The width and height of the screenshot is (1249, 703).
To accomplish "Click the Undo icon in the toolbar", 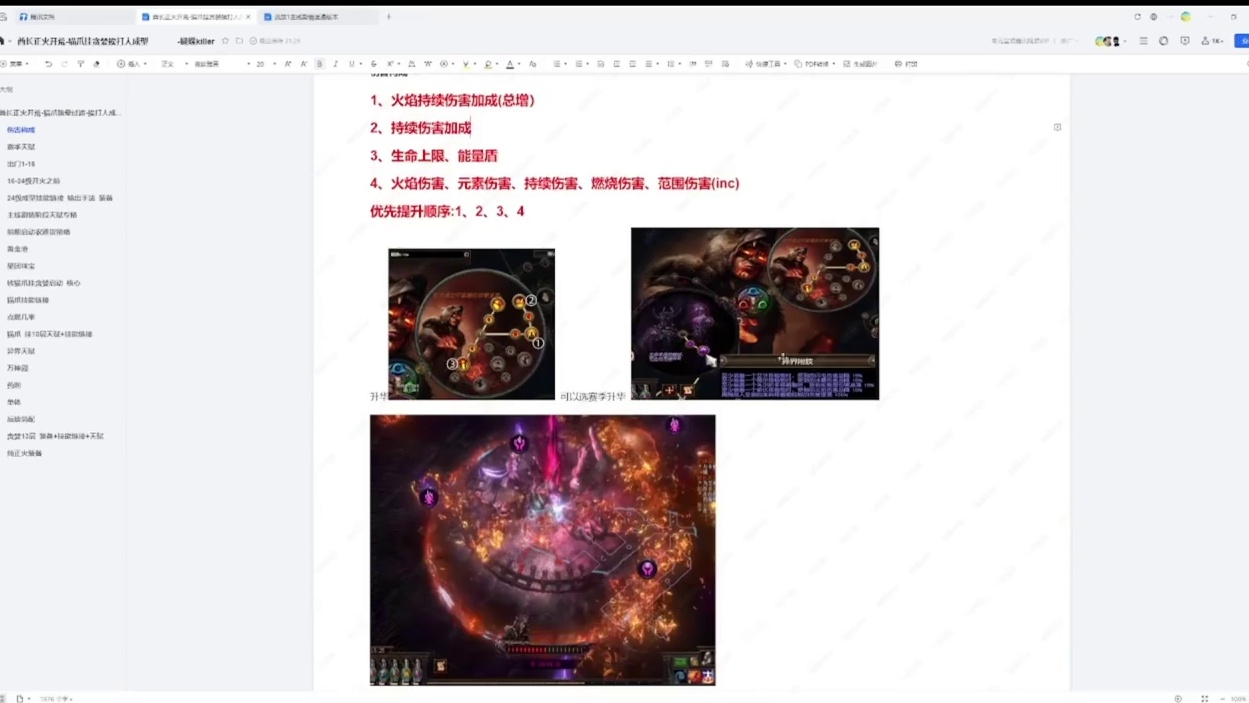I will [x=48, y=64].
